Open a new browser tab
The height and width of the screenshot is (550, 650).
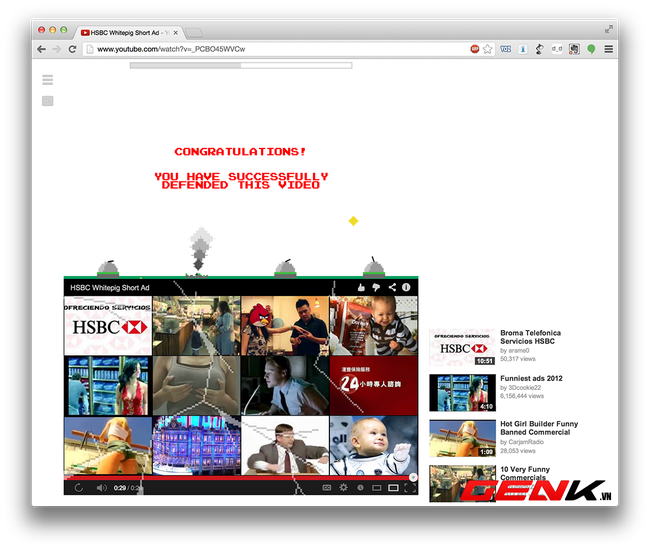pyautogui.click(x=193, y=33)
